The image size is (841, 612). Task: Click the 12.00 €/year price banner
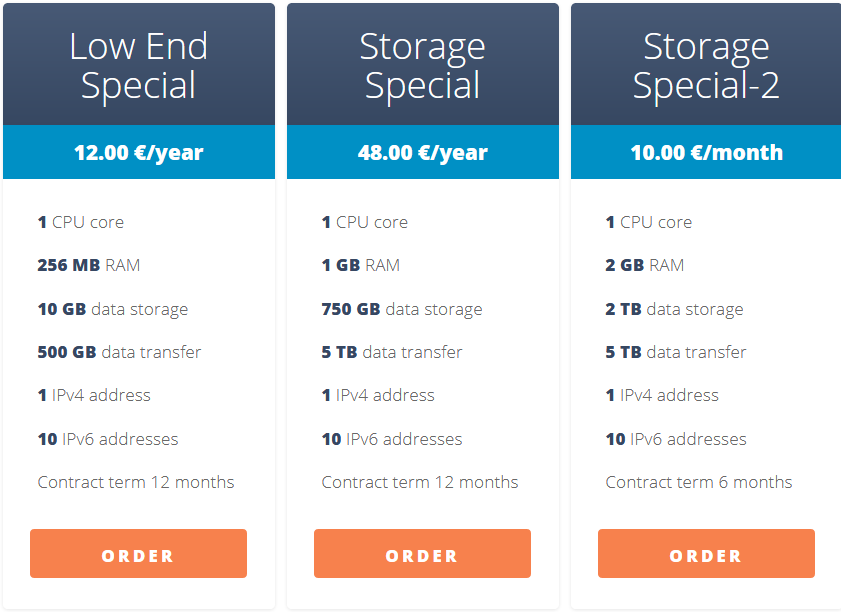click(x=138, y=153)
